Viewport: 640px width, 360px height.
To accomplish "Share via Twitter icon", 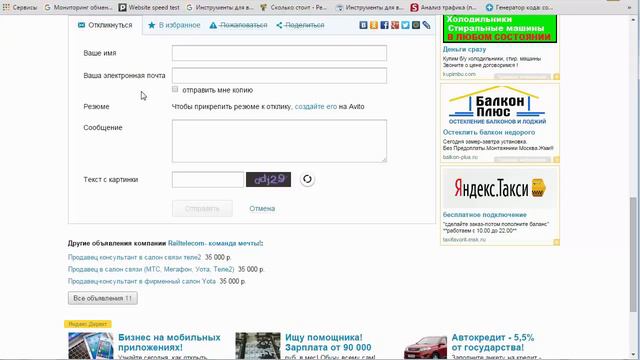I will point(405,25).
